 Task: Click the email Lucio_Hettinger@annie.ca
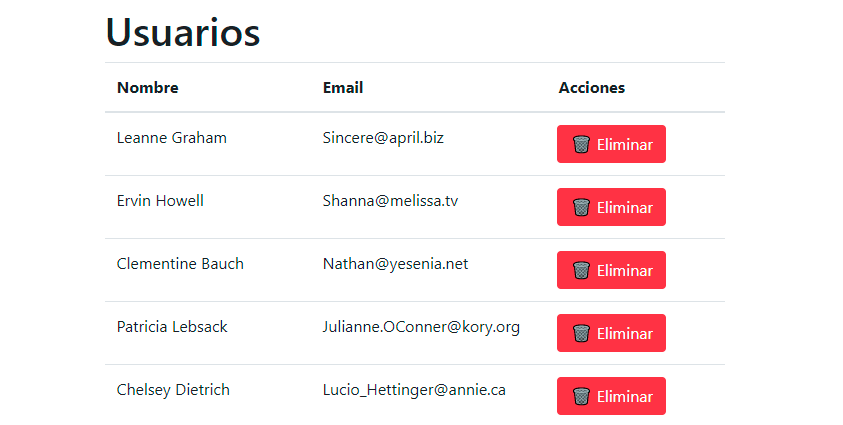[414, 390]
